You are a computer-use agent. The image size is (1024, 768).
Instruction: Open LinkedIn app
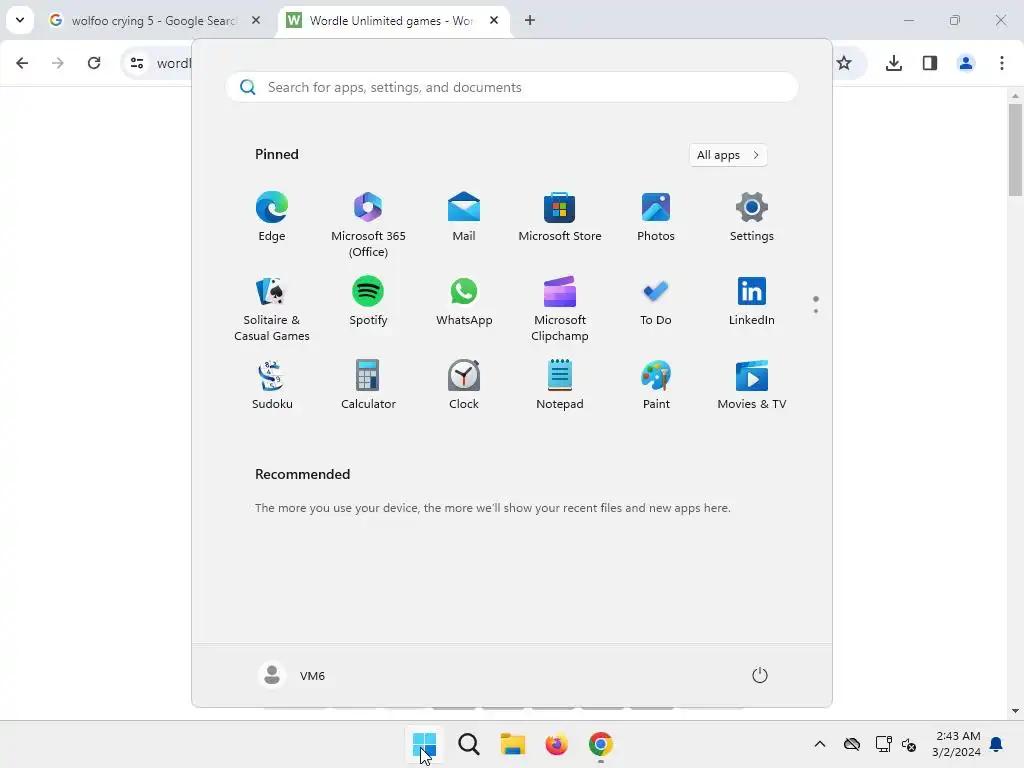(752, 301)
